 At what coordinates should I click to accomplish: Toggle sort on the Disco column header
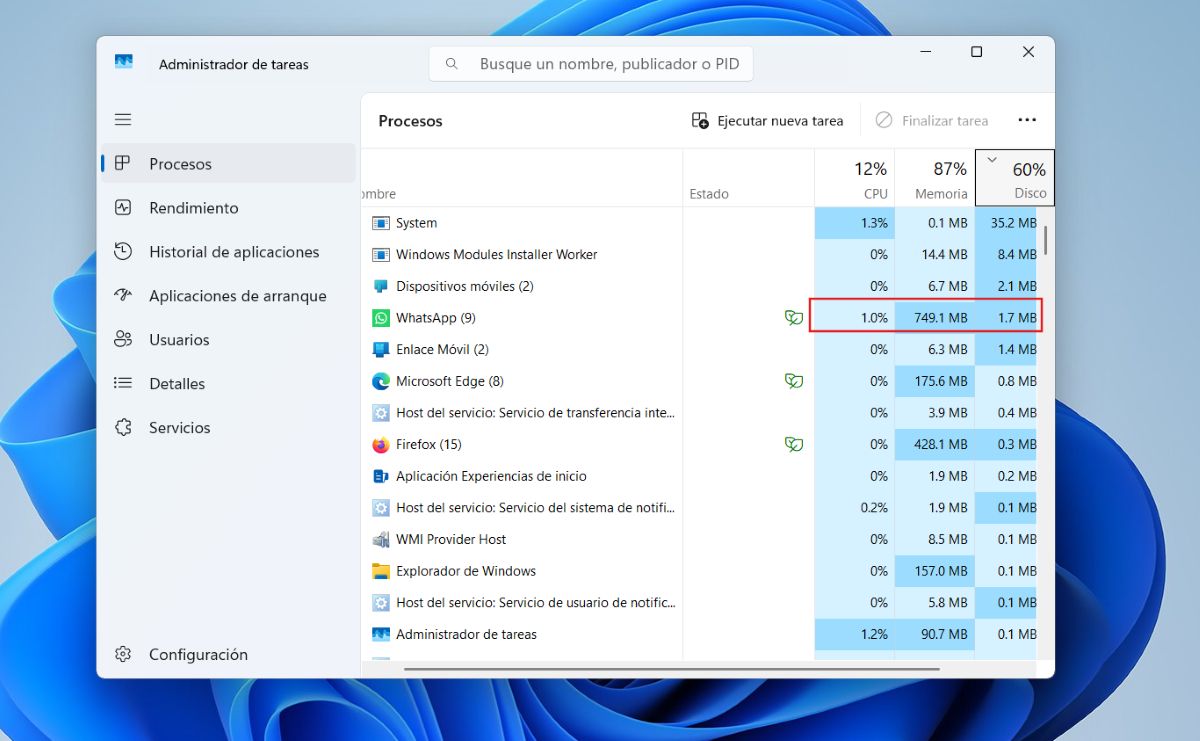(x=1014, y=178)
